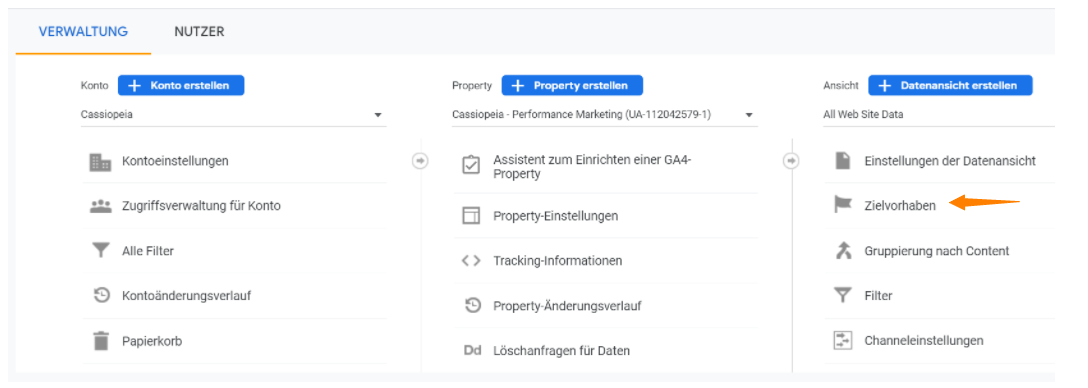Click the Alle Filter funnel icon
1088x388 pixels.
[101, 251]
